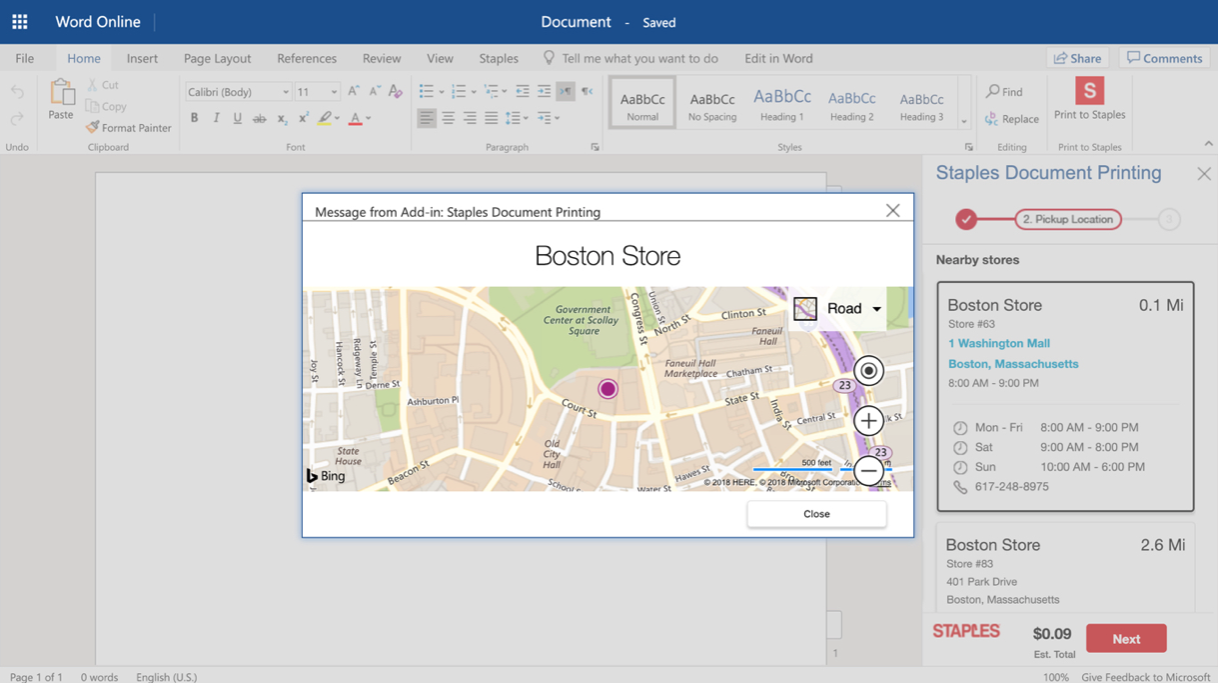Click the Paste icon
1218x683 pixels.
tap(61, 94)
